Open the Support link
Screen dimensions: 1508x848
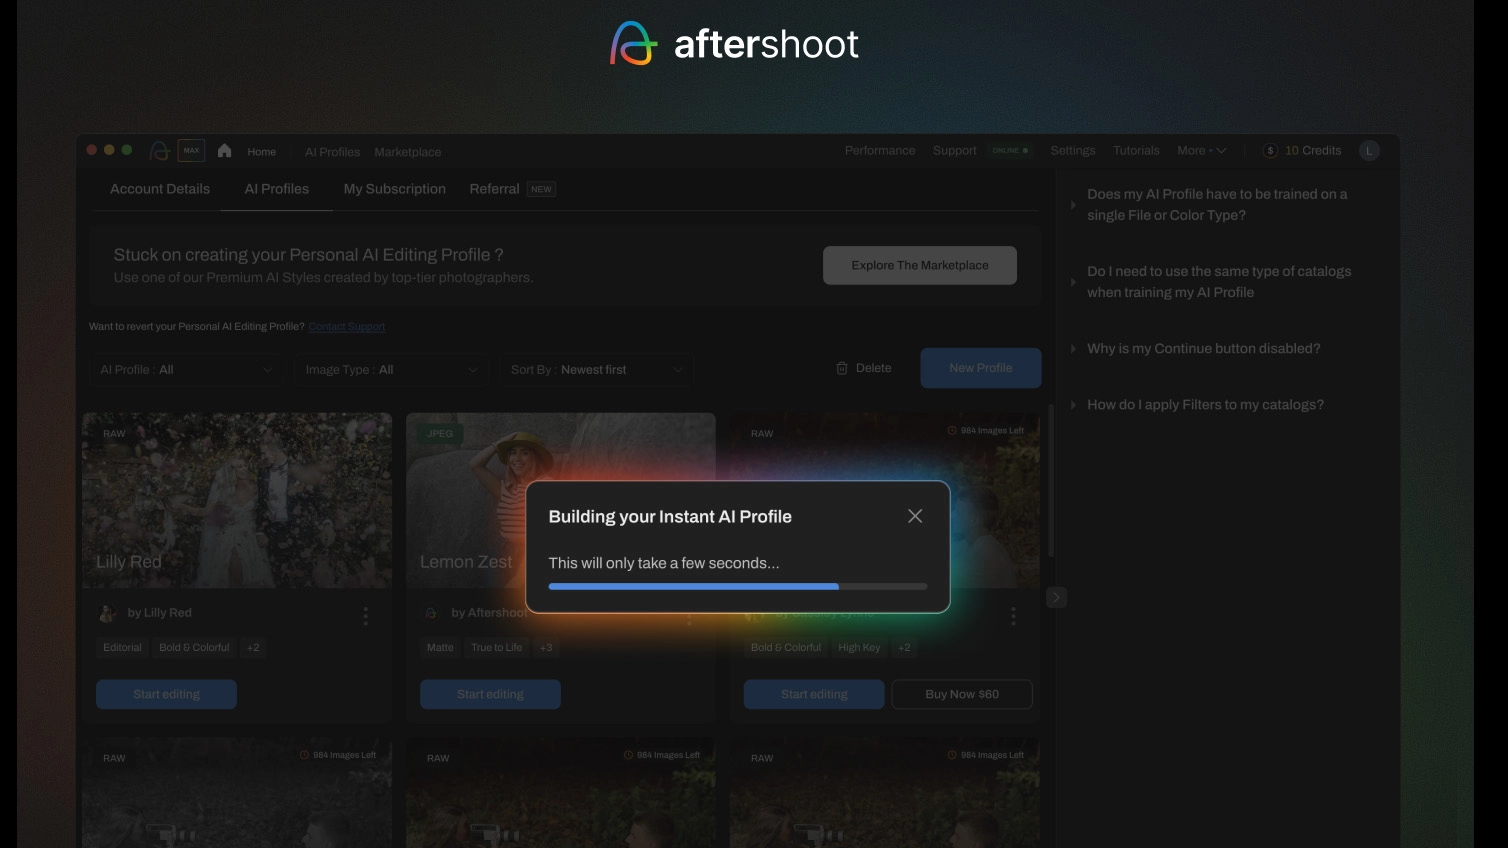[955, 151]
